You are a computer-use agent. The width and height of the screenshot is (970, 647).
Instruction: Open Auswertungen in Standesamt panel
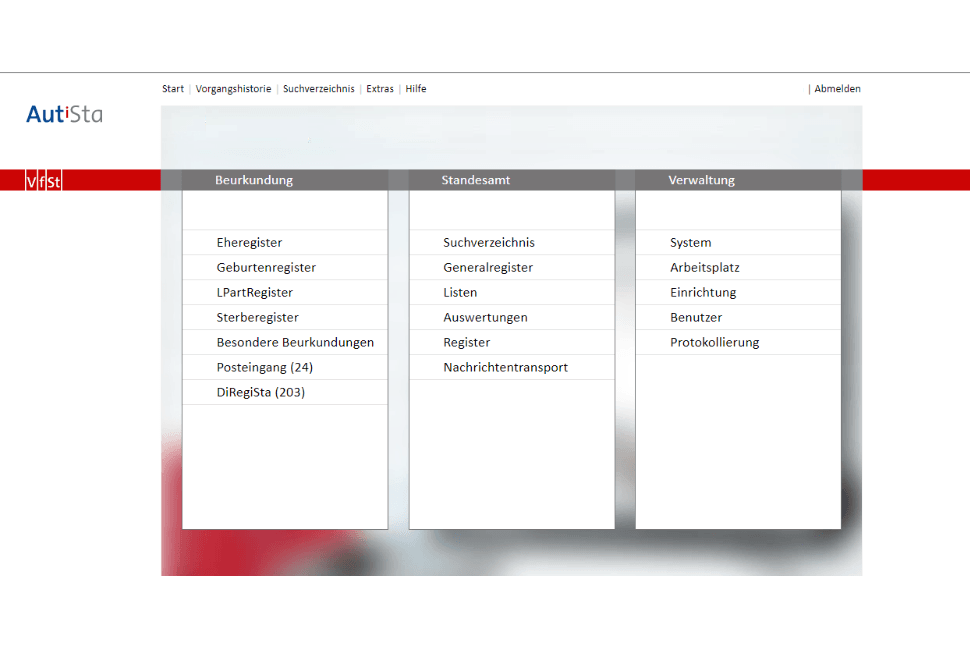coord(485,318)
